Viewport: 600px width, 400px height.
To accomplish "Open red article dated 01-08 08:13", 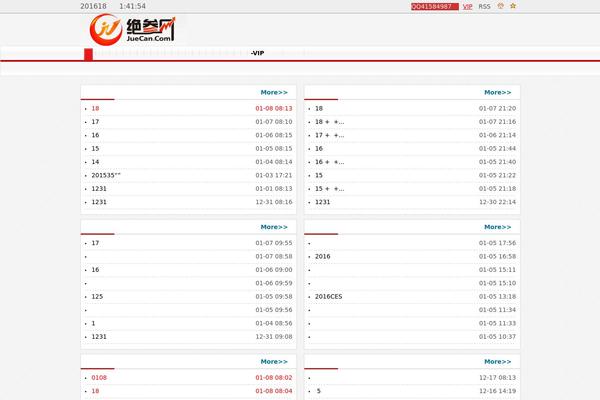I will pyautogui.click(x=95, y=108).
